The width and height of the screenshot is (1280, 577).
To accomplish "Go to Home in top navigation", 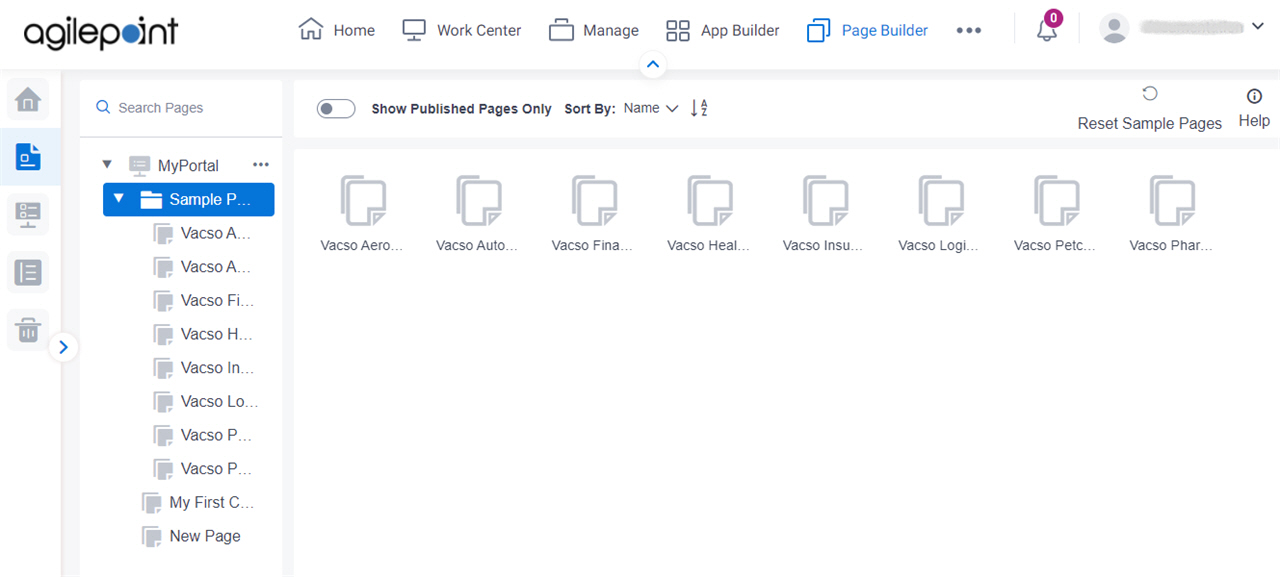I will click(337, 30).
